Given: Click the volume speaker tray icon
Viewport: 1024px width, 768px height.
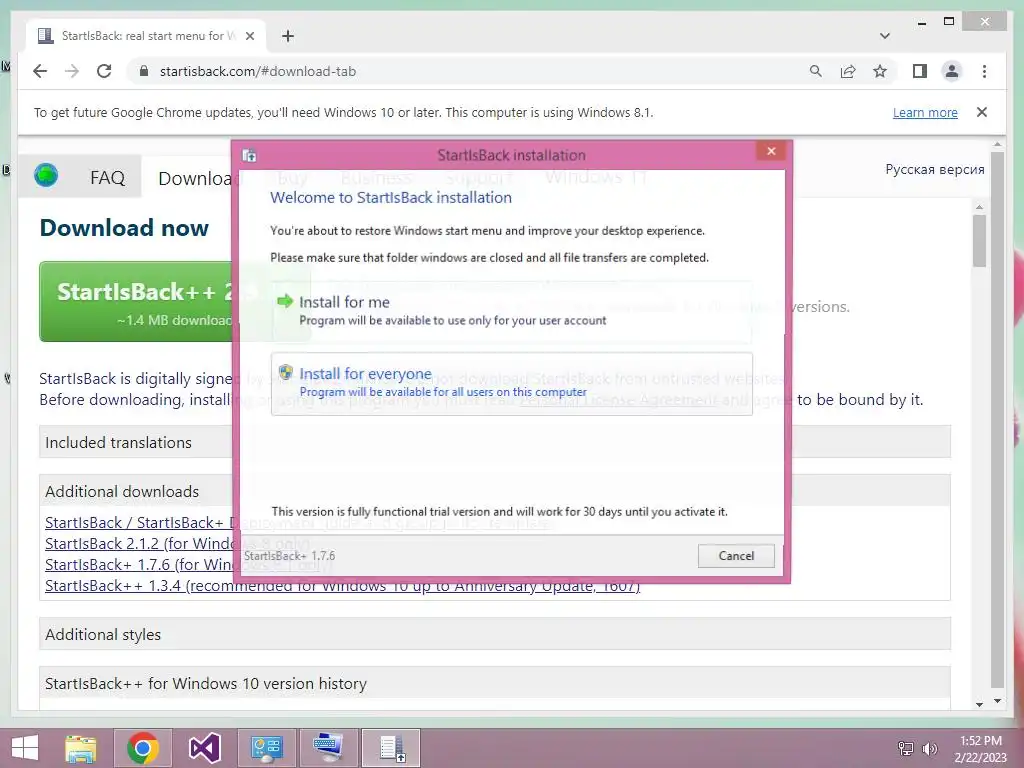Looking at the screenshot, I should click(929, 748).
